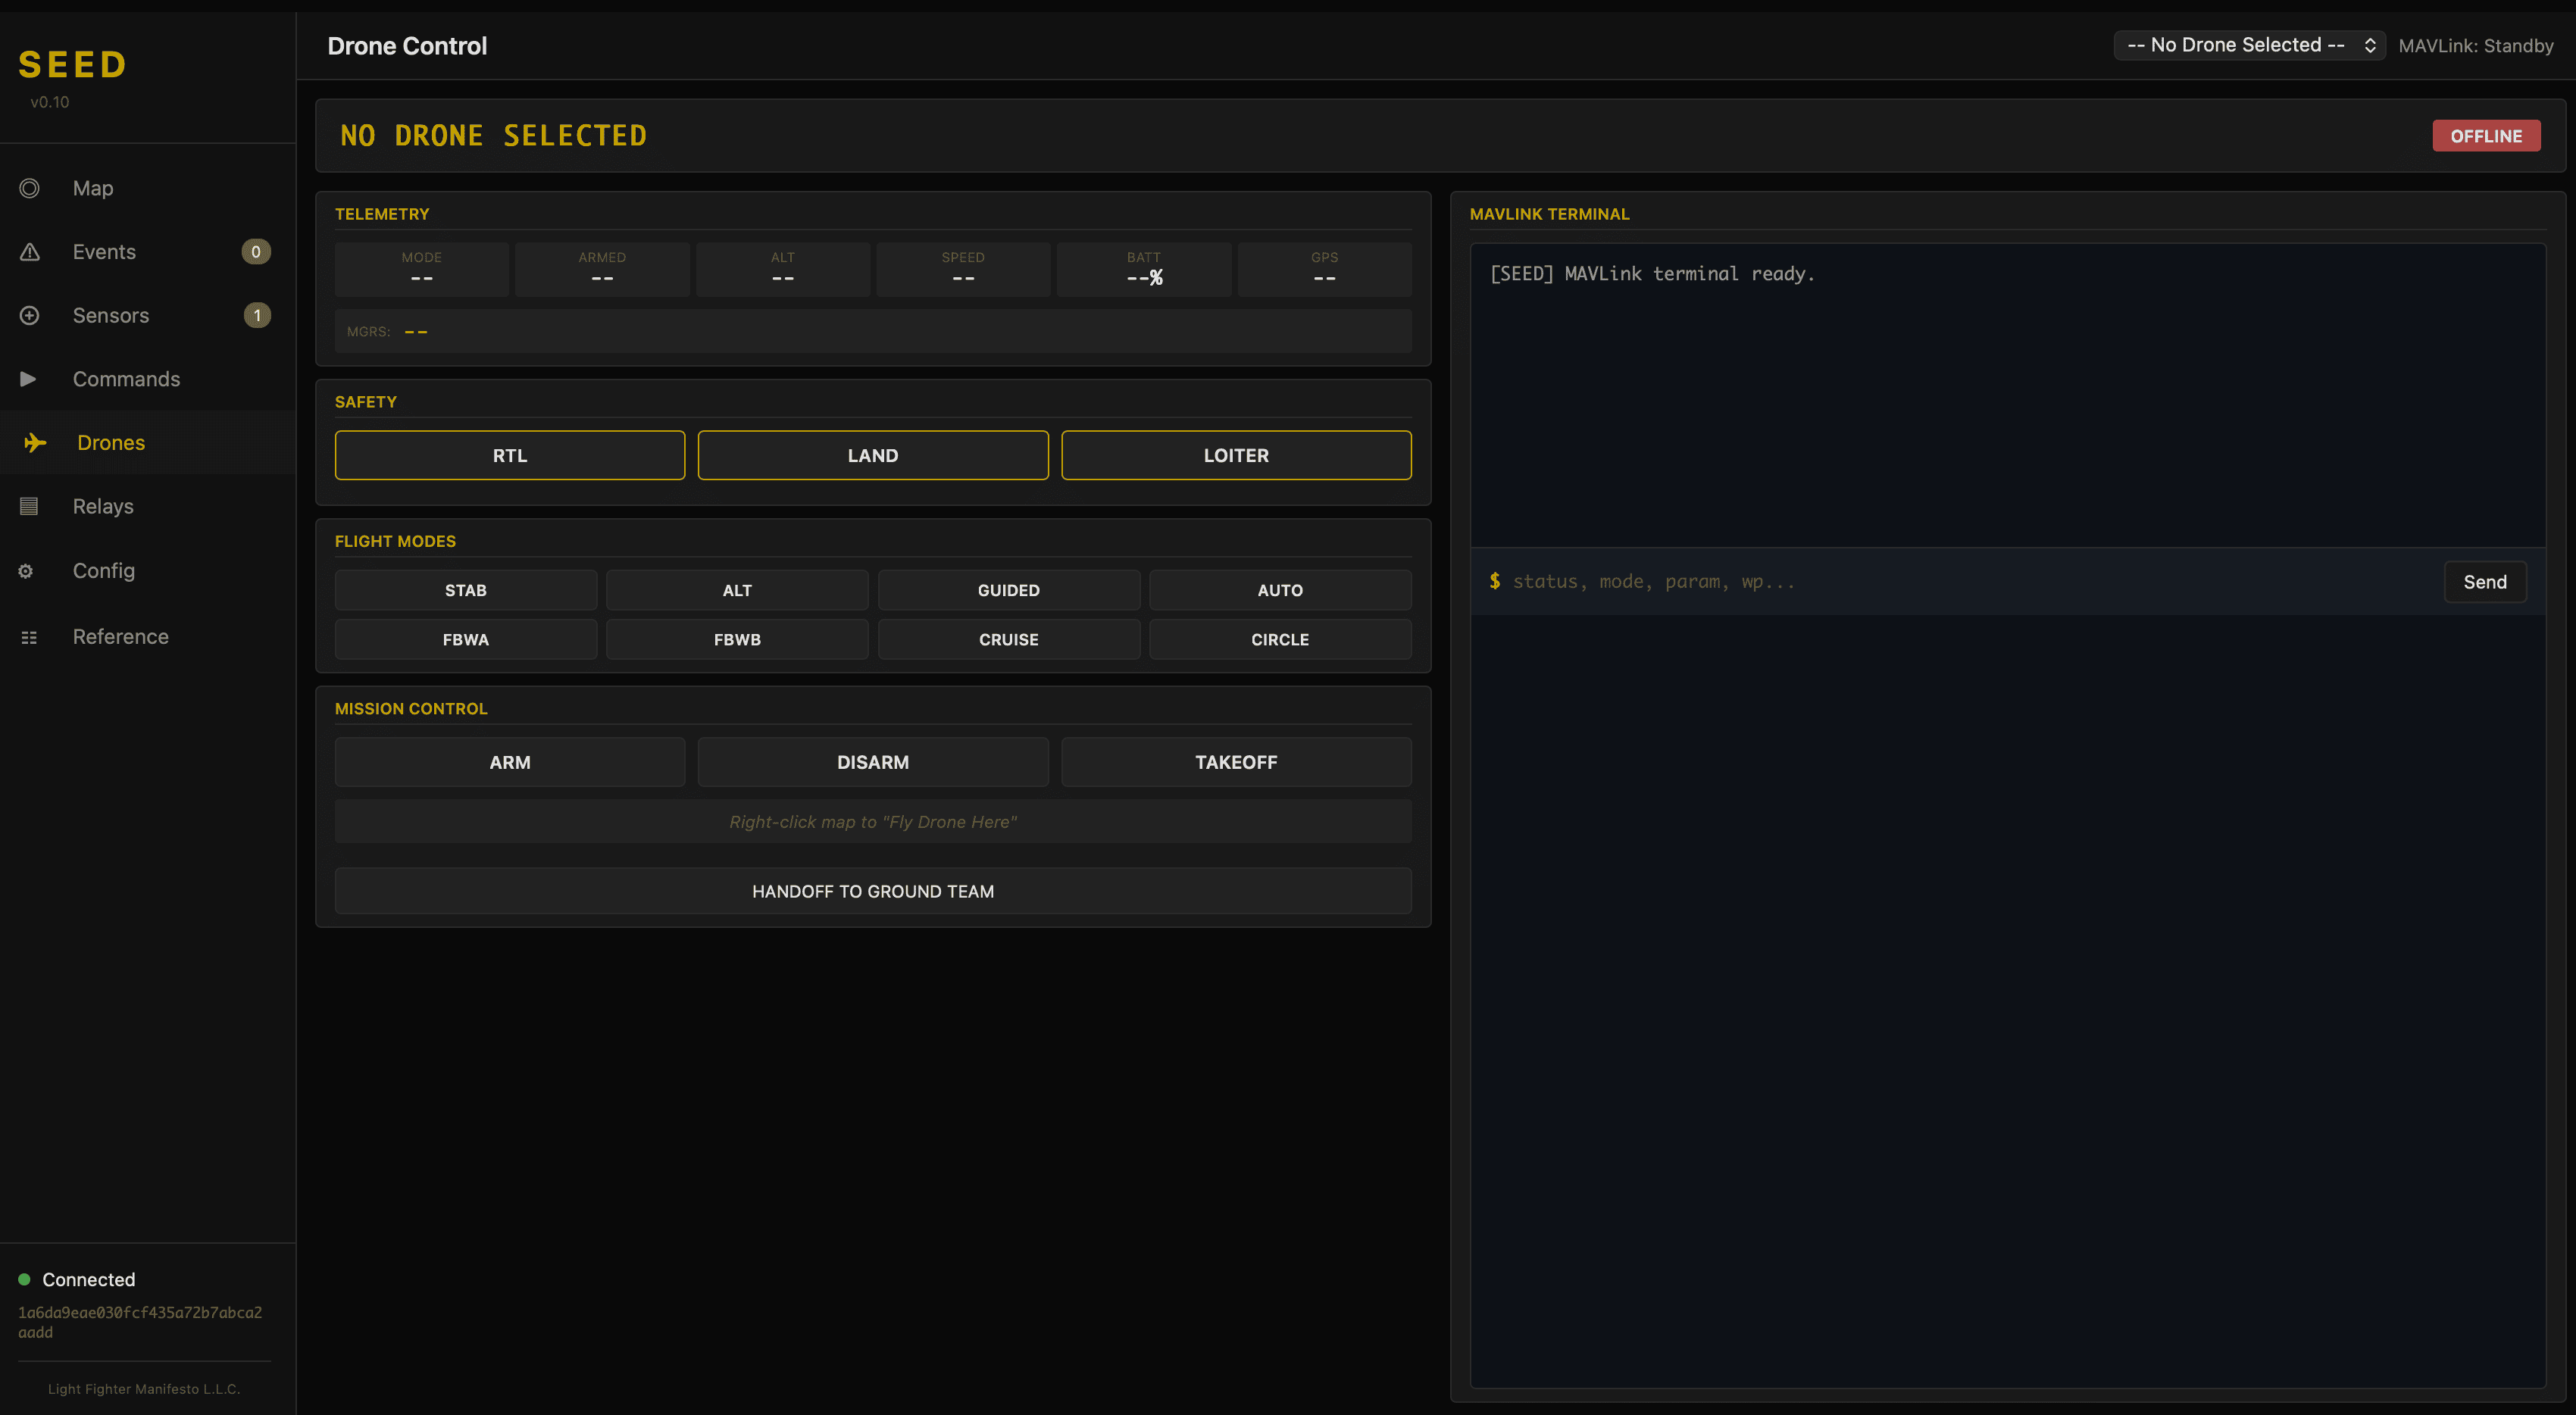Select the GUIDED flight mode

point(1008,590)
